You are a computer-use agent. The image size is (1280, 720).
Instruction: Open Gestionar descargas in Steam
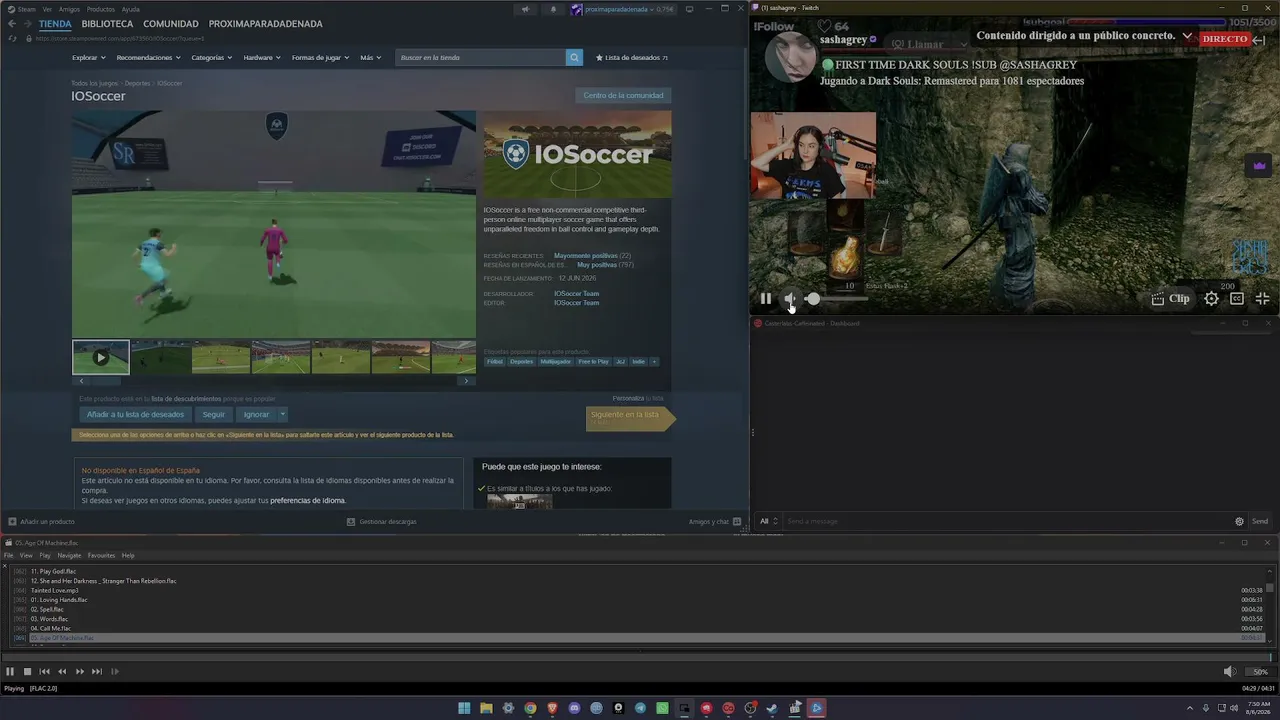(382, 521)
